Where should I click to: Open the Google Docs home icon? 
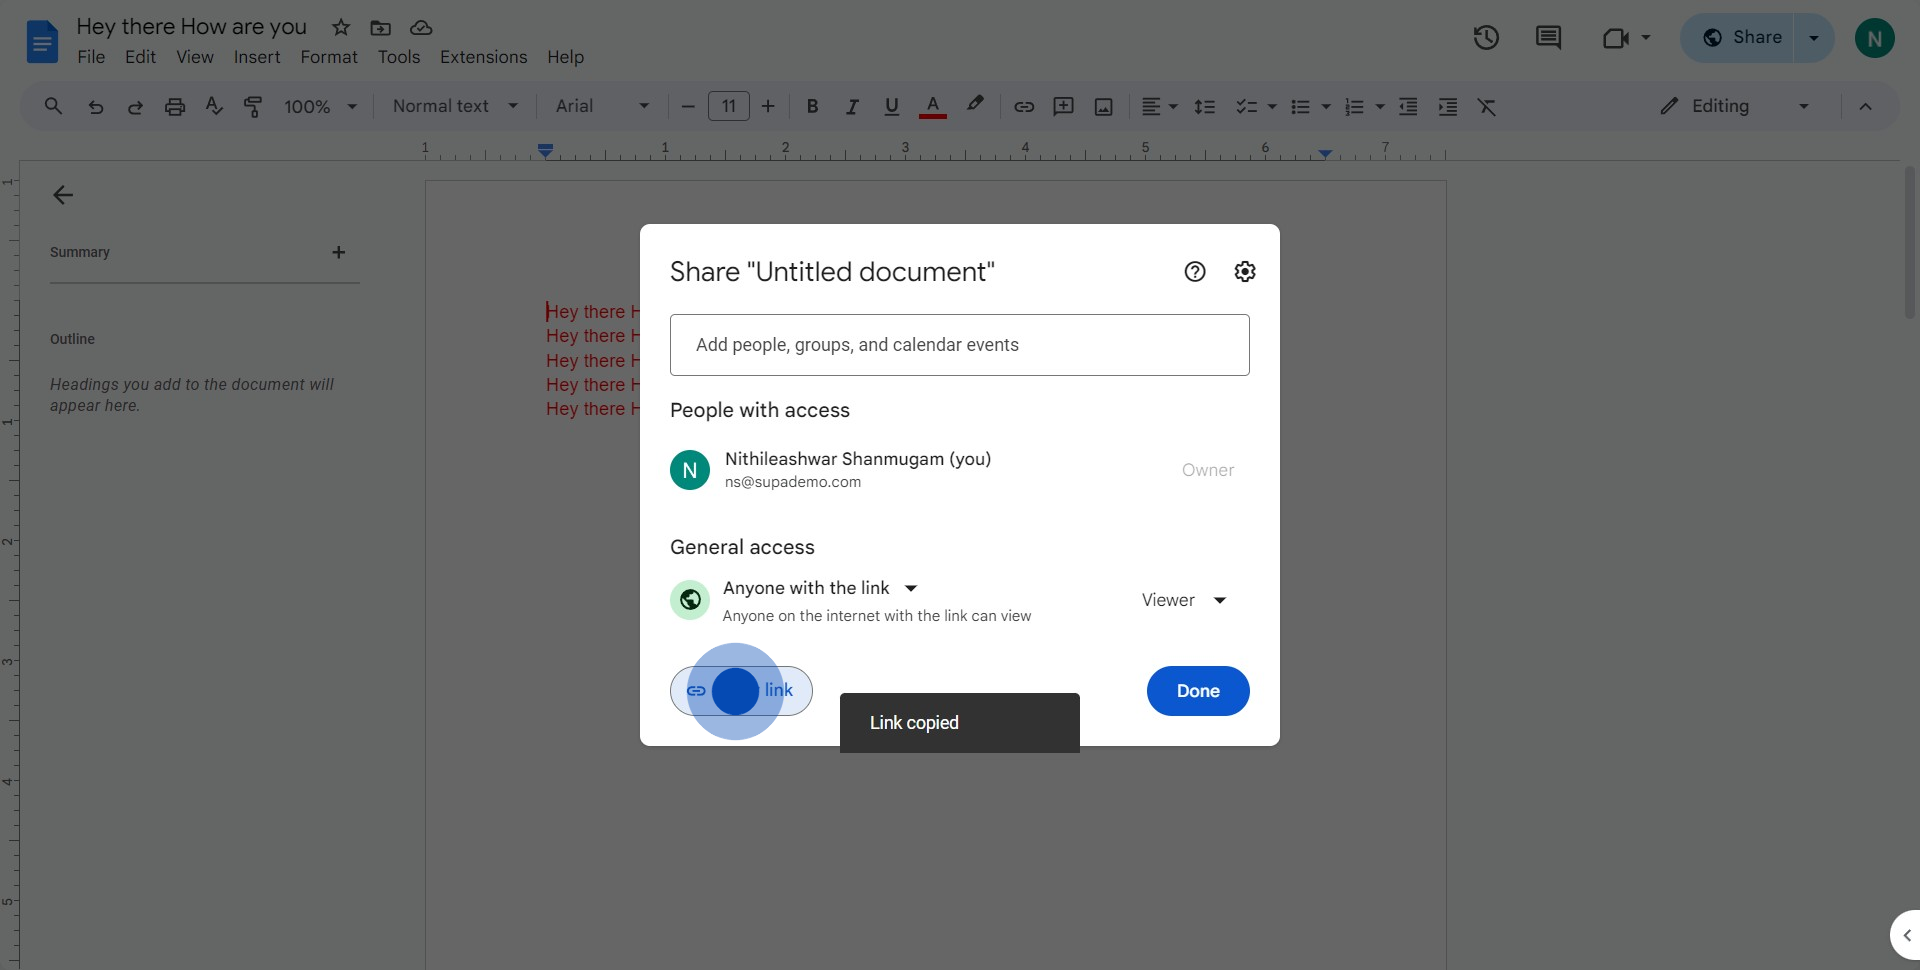point(42,42)
